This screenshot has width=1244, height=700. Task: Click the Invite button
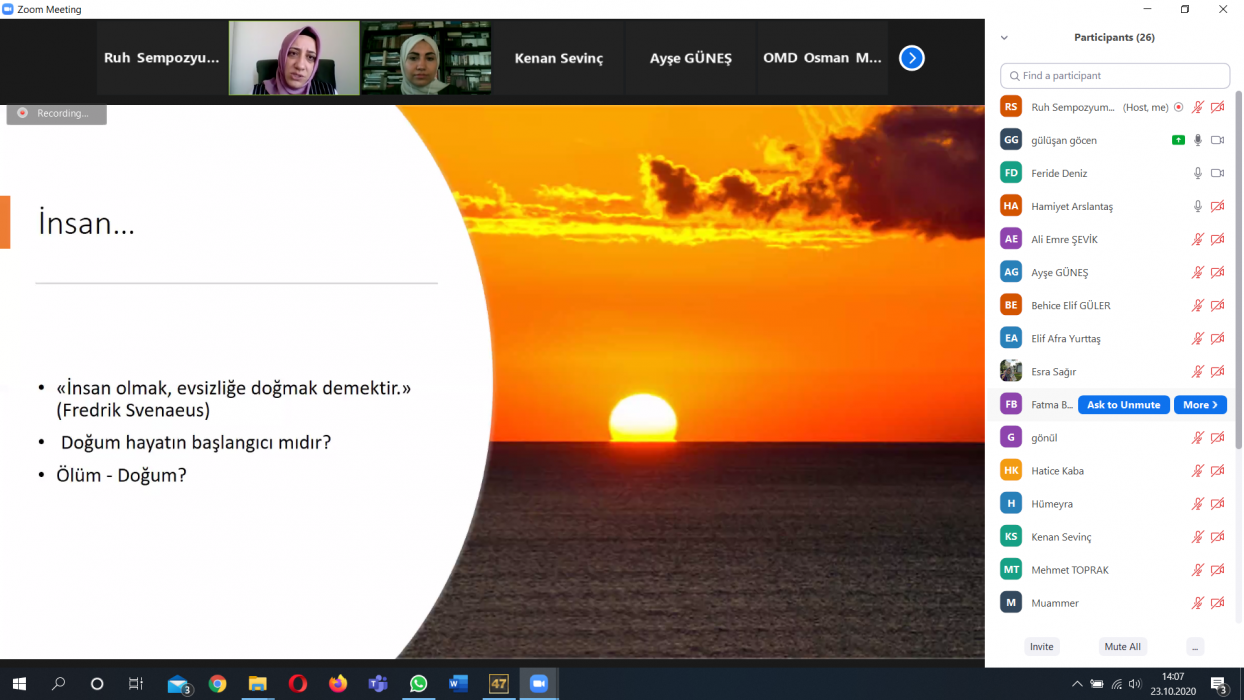click(x=1042, y=647)
